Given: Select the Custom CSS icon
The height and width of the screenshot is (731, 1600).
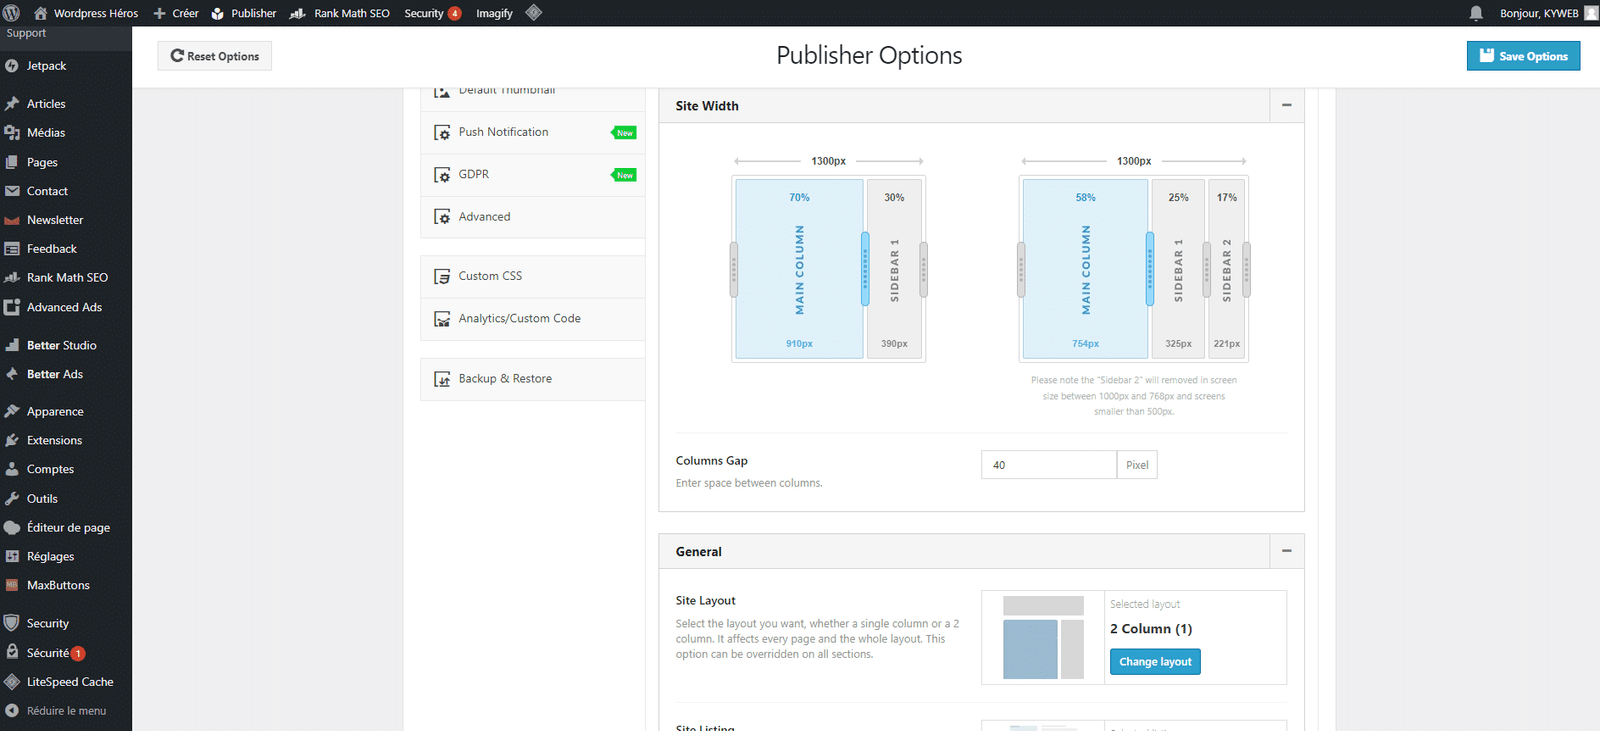Looking at the screenshot, I should pos(442,277).
